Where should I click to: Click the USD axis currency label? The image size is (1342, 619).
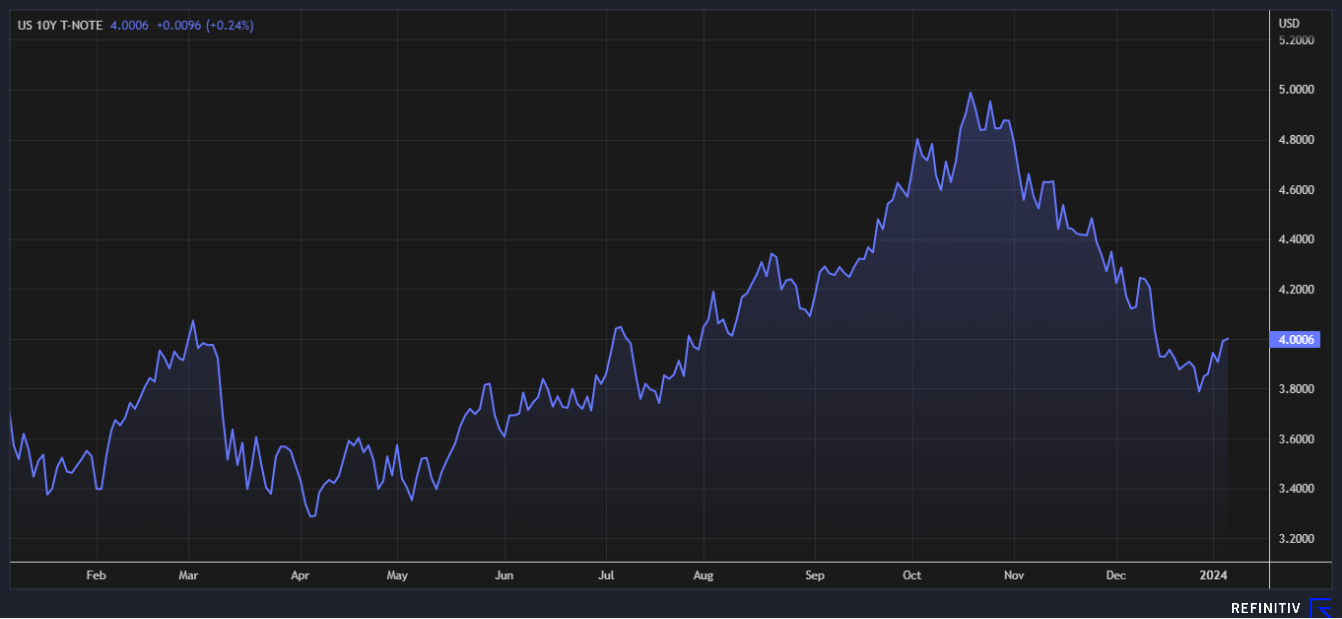point(1289,23)
